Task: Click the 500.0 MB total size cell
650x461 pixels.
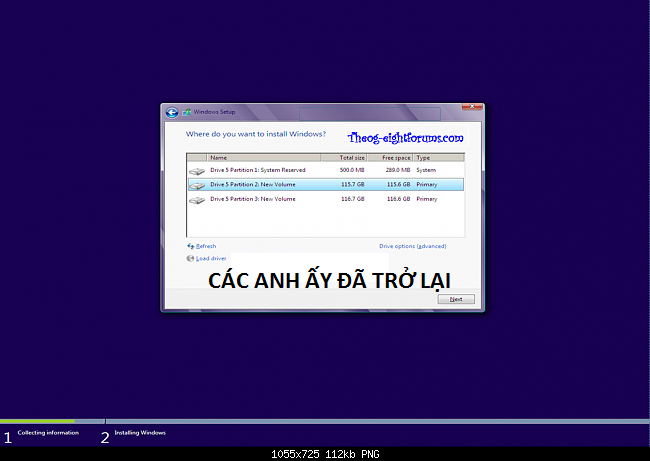Action: click(352, 170)
